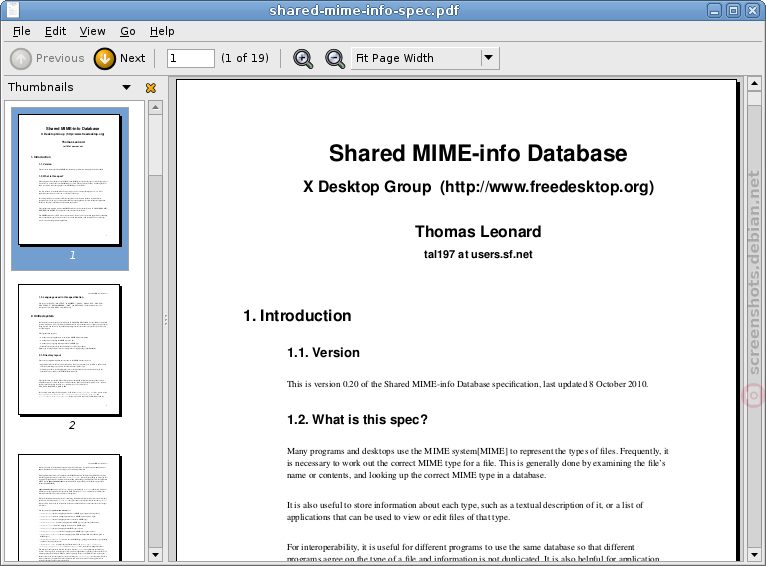Open the Edit menu
Viewport: 766px width, 566px height.
55,31
